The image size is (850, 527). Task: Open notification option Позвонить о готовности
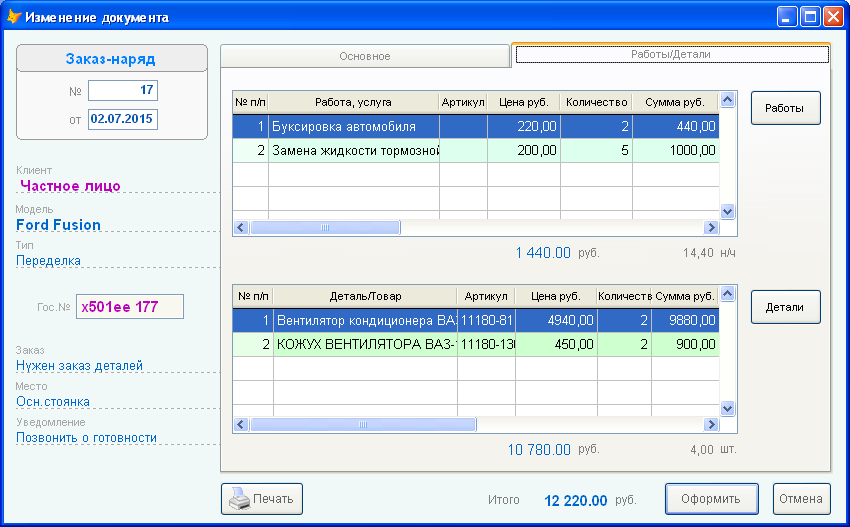coord(87,438)
